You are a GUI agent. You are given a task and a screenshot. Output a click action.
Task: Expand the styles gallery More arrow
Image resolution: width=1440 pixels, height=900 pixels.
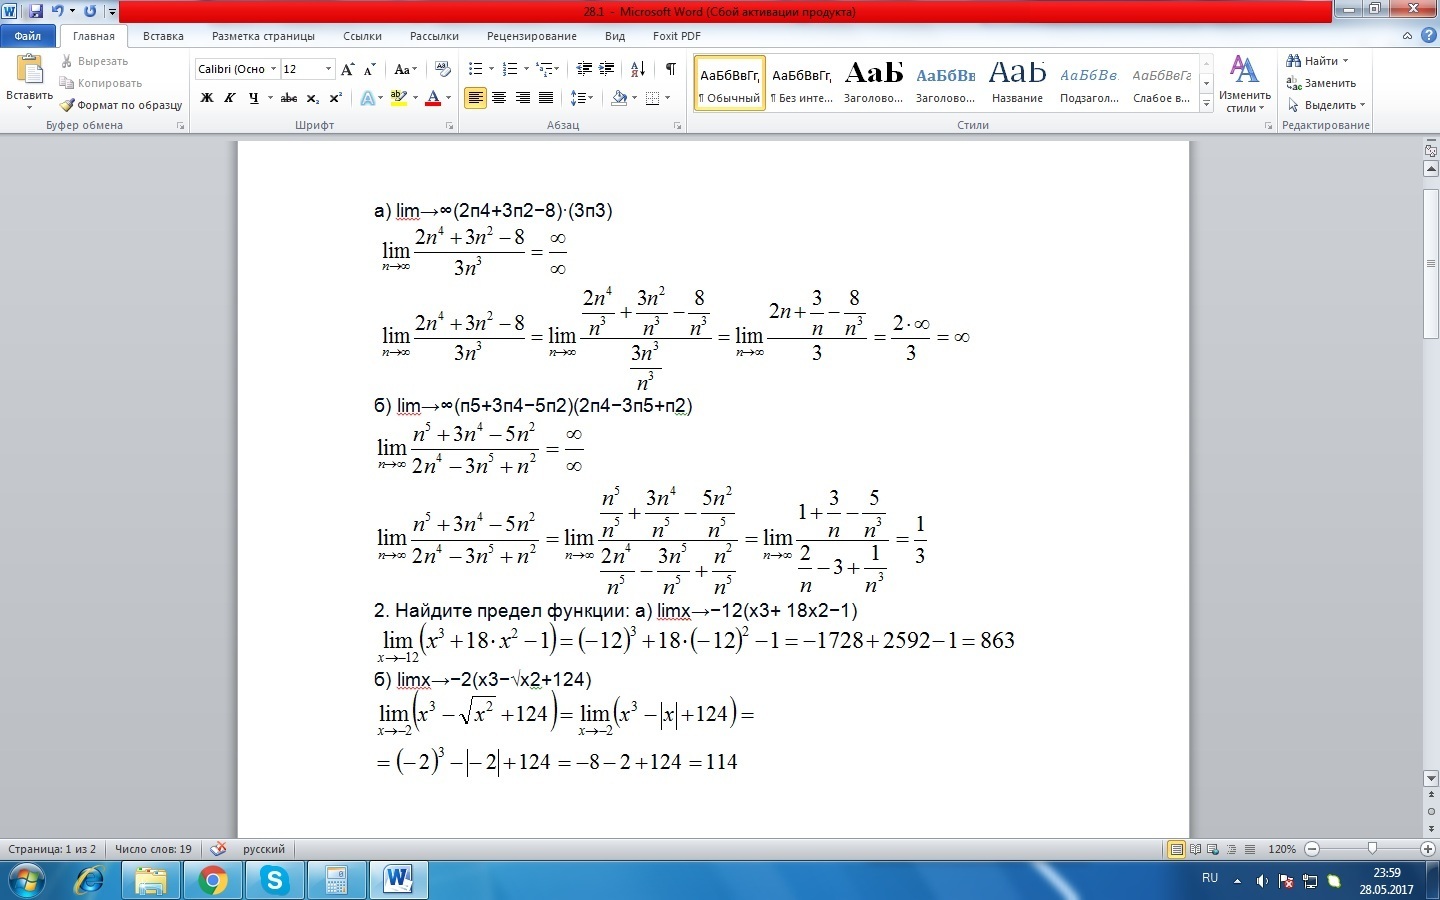(1207, 104)
